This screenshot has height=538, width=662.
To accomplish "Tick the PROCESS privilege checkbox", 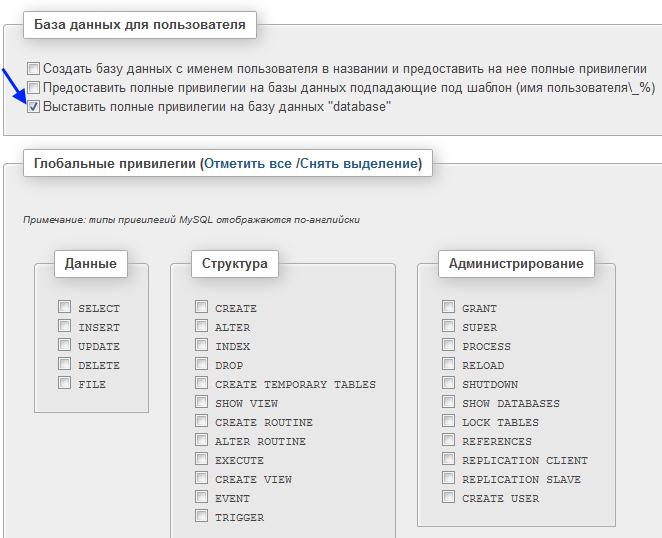I will [448, 345].
